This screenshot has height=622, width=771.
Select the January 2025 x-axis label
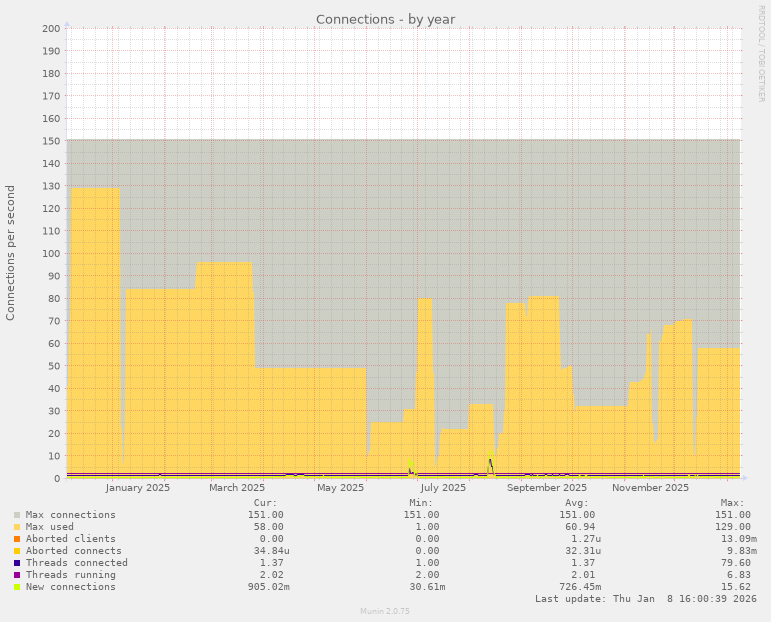point(137,488)
